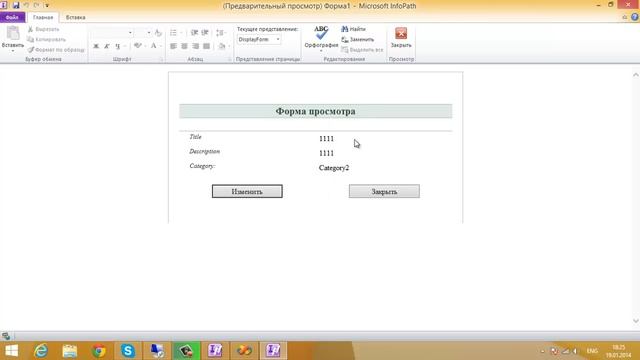The width and height of the screenshot is (640, 360).
Task: Open File Explorer from taskbar
Action: (70, 351)
